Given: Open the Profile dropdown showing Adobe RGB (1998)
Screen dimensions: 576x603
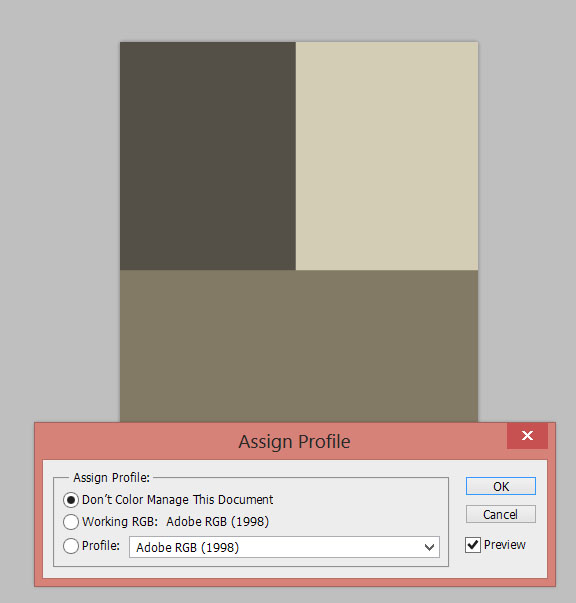Looking at the screenshot, I should click(x=284, y=547).
